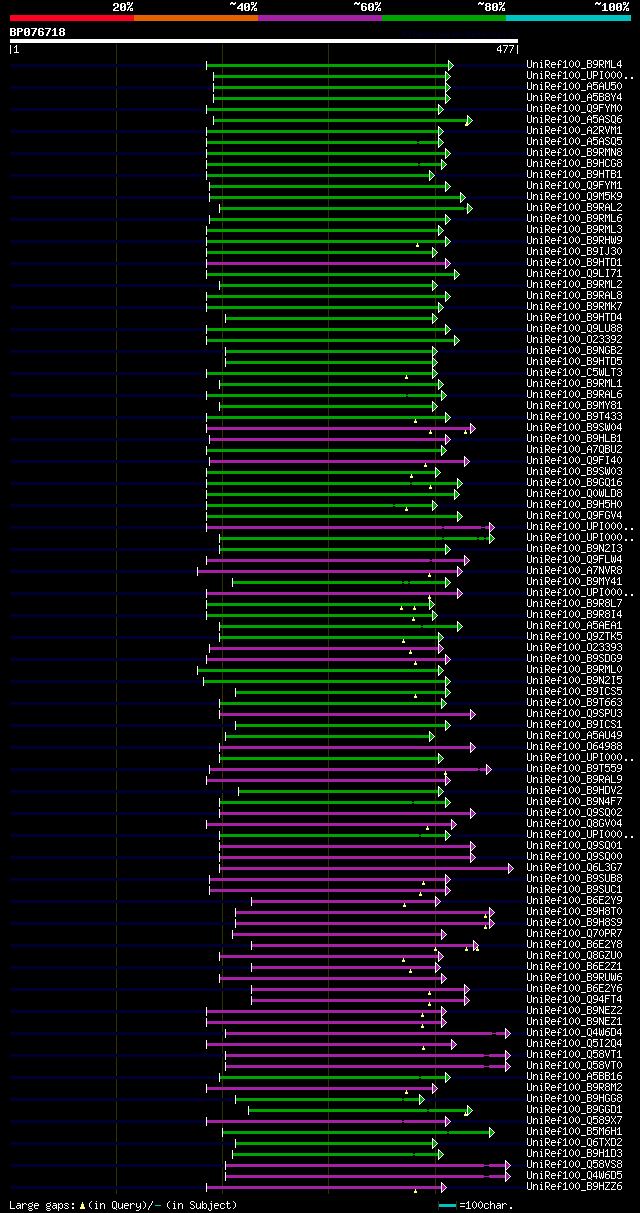Select hit label UniRef100_A5BB16
Viewport: 640px width, 1213px height.
pyautogui.click(x=574, y=1077)
